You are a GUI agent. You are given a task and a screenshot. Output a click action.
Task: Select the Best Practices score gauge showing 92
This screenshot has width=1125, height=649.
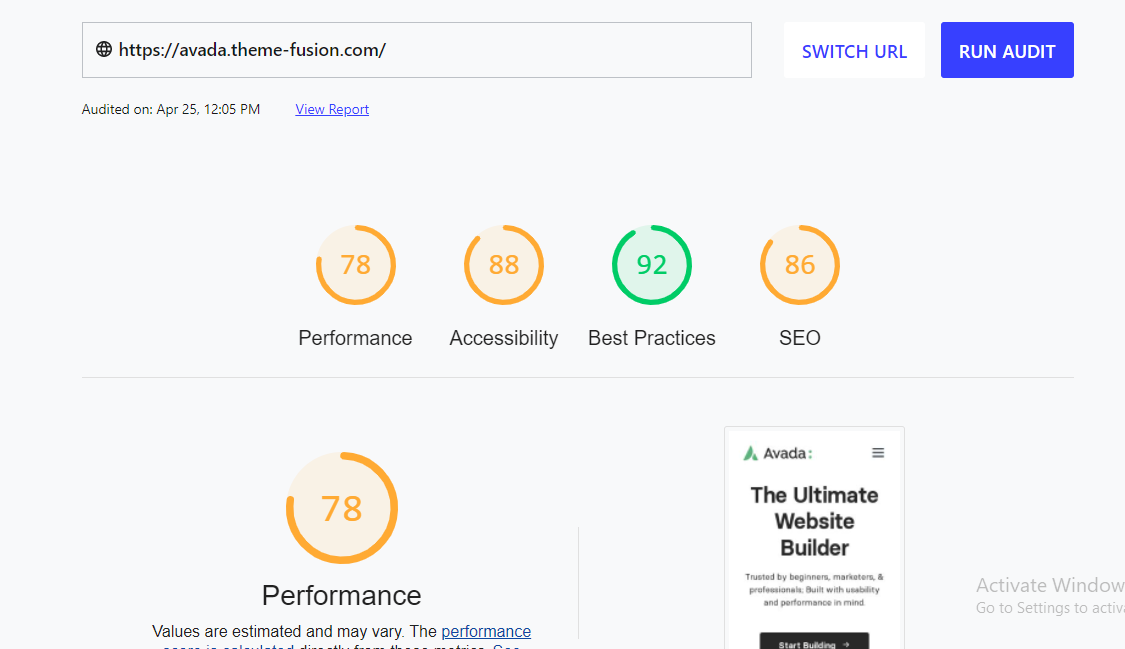pos(651,265)
